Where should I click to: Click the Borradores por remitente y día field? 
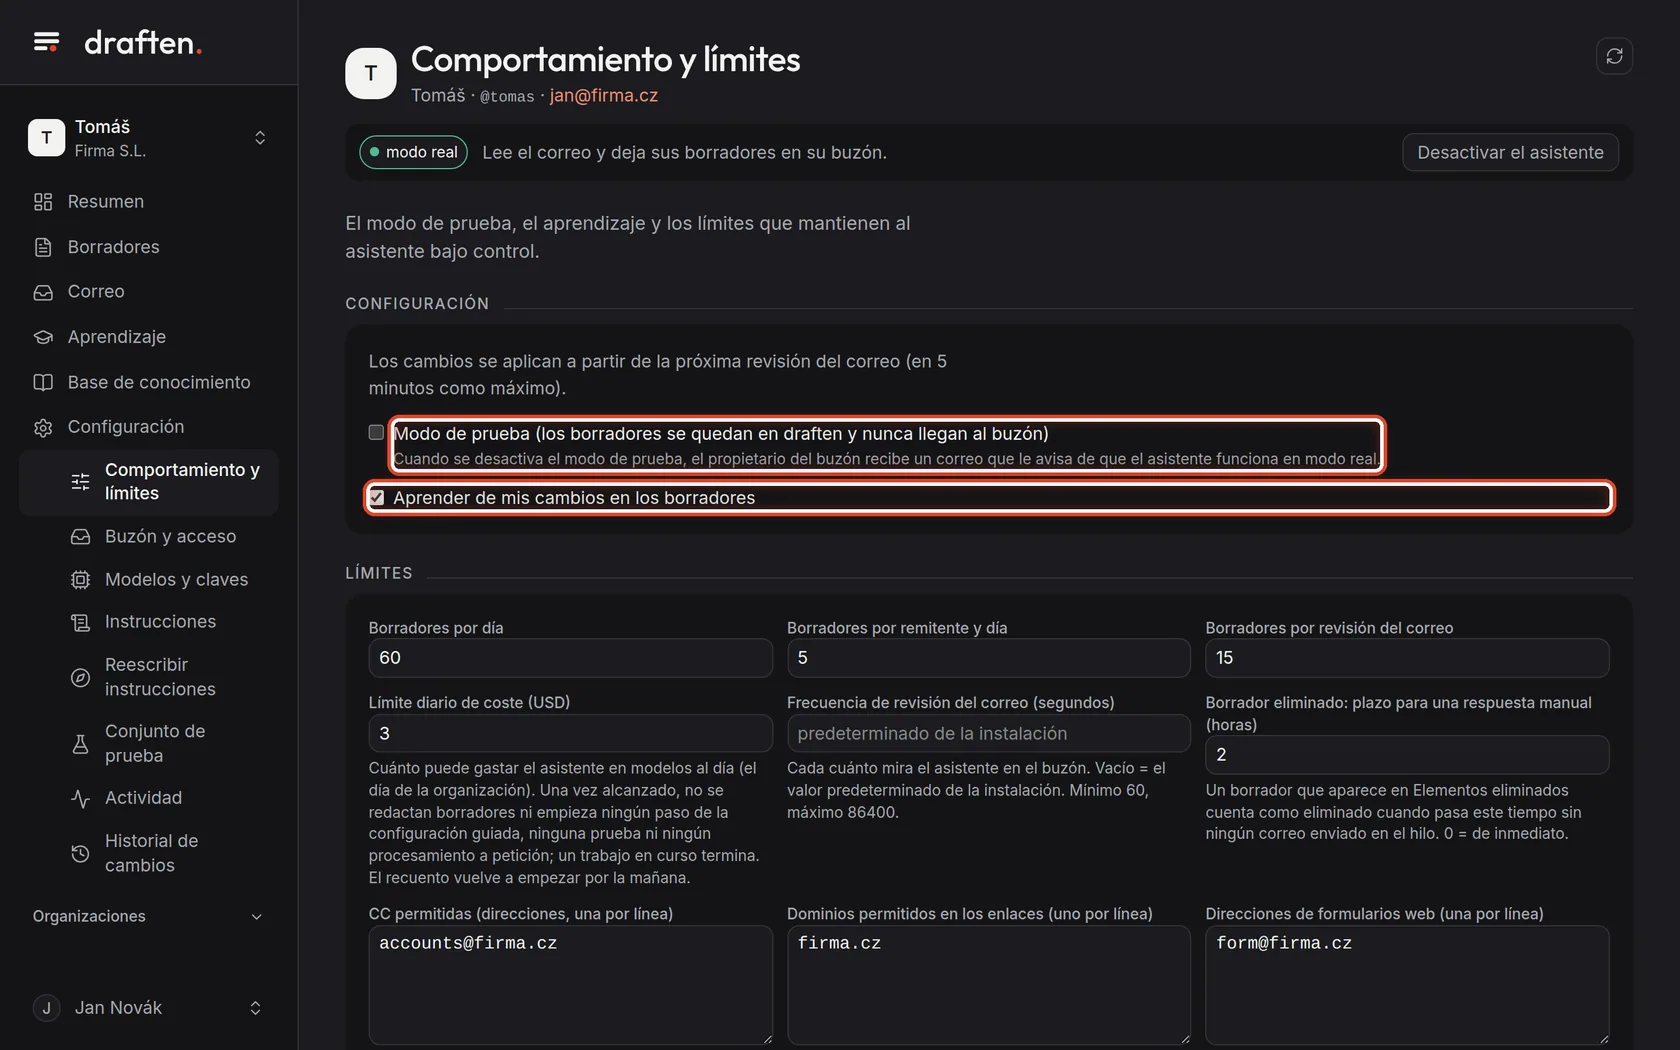coord(988,658)
